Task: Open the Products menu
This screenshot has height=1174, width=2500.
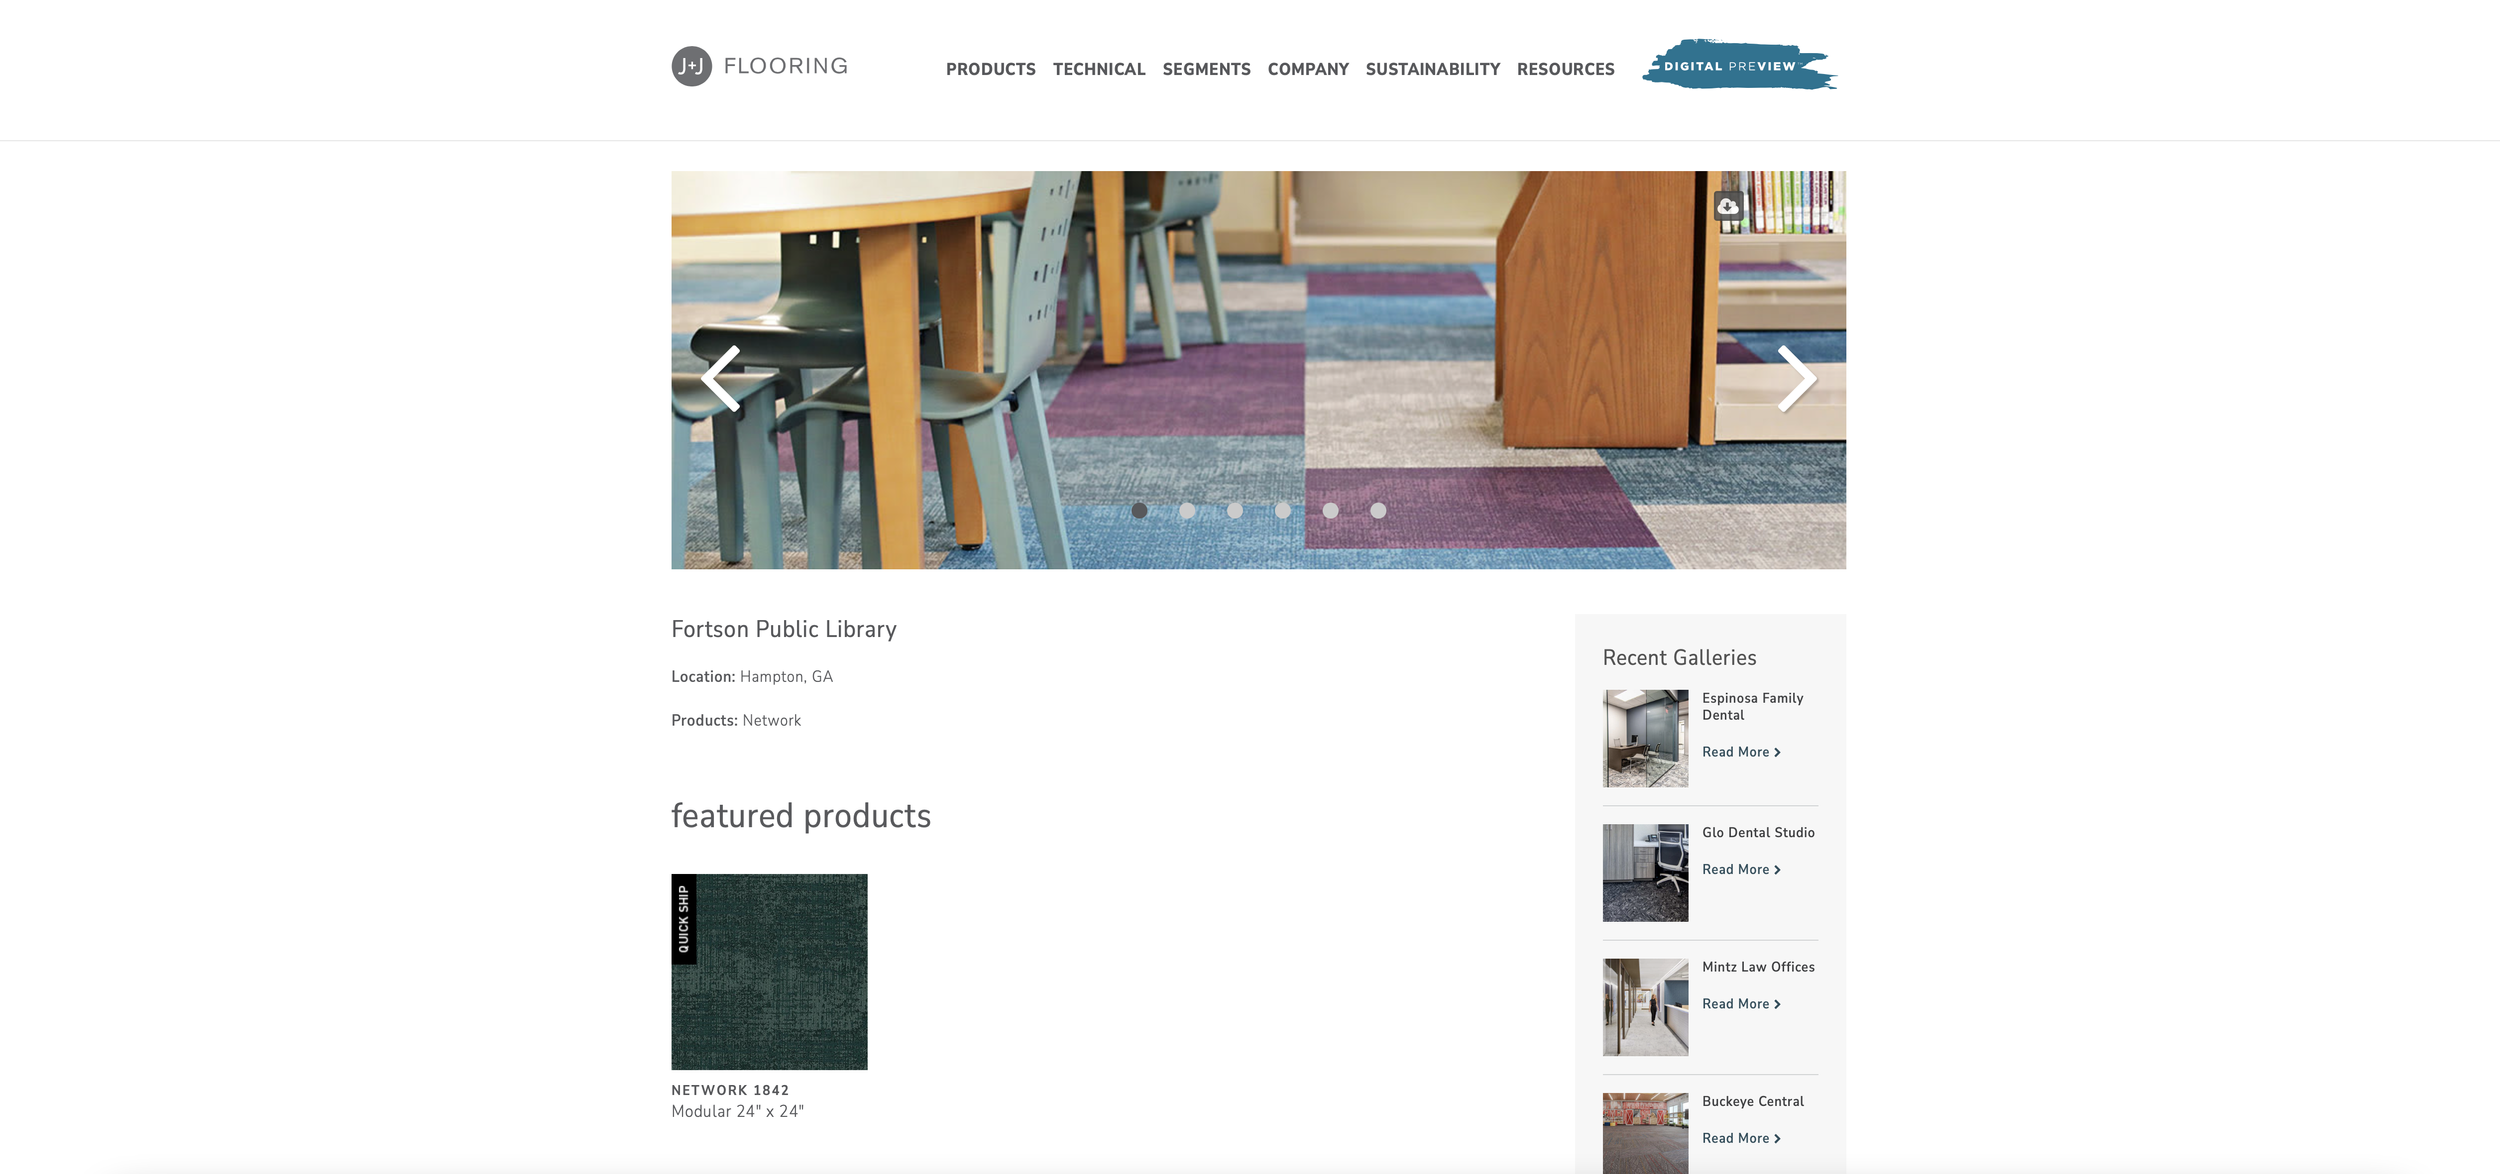Action: 991,69
